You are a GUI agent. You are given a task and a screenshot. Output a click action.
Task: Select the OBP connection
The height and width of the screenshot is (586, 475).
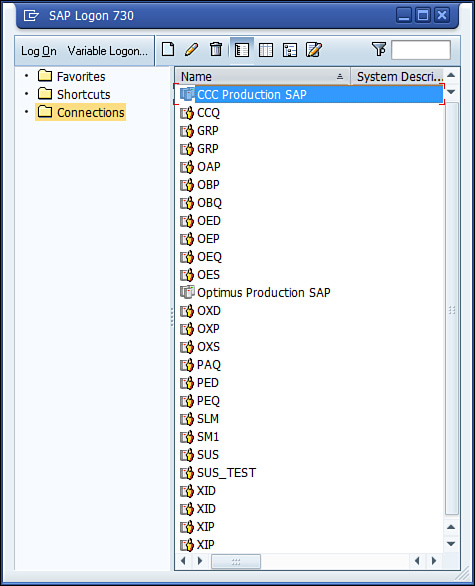(208, 185)
